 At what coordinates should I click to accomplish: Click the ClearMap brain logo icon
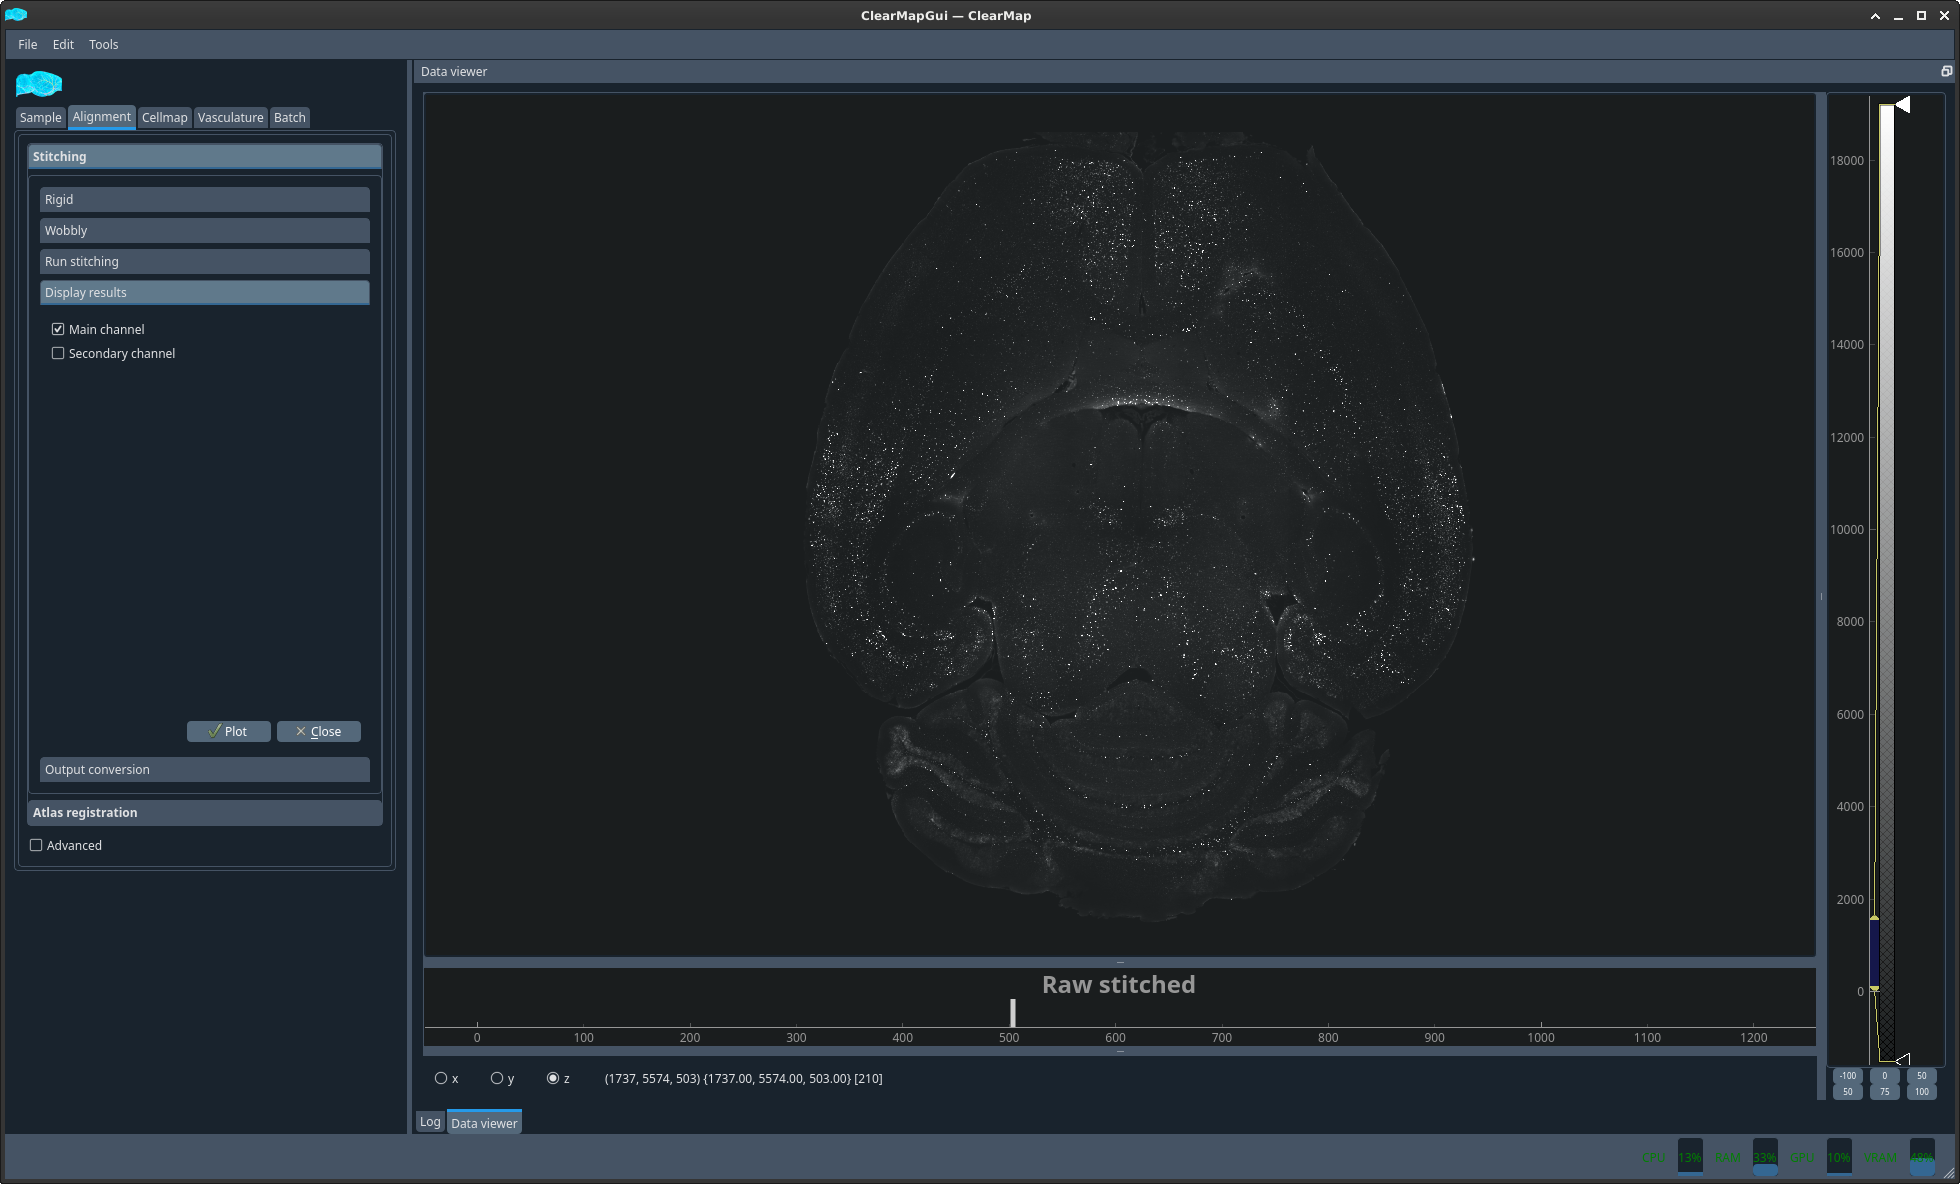[x=39, y=84]
